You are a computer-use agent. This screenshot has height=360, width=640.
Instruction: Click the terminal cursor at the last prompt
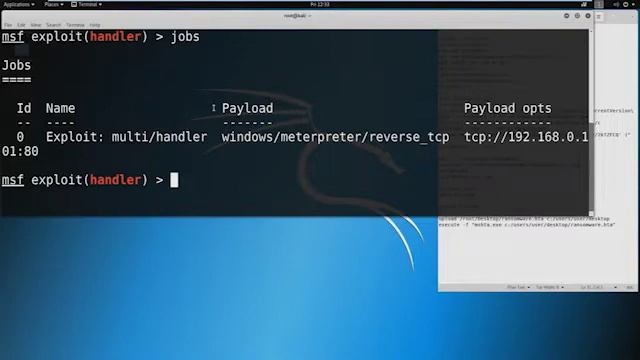(174, 180)
